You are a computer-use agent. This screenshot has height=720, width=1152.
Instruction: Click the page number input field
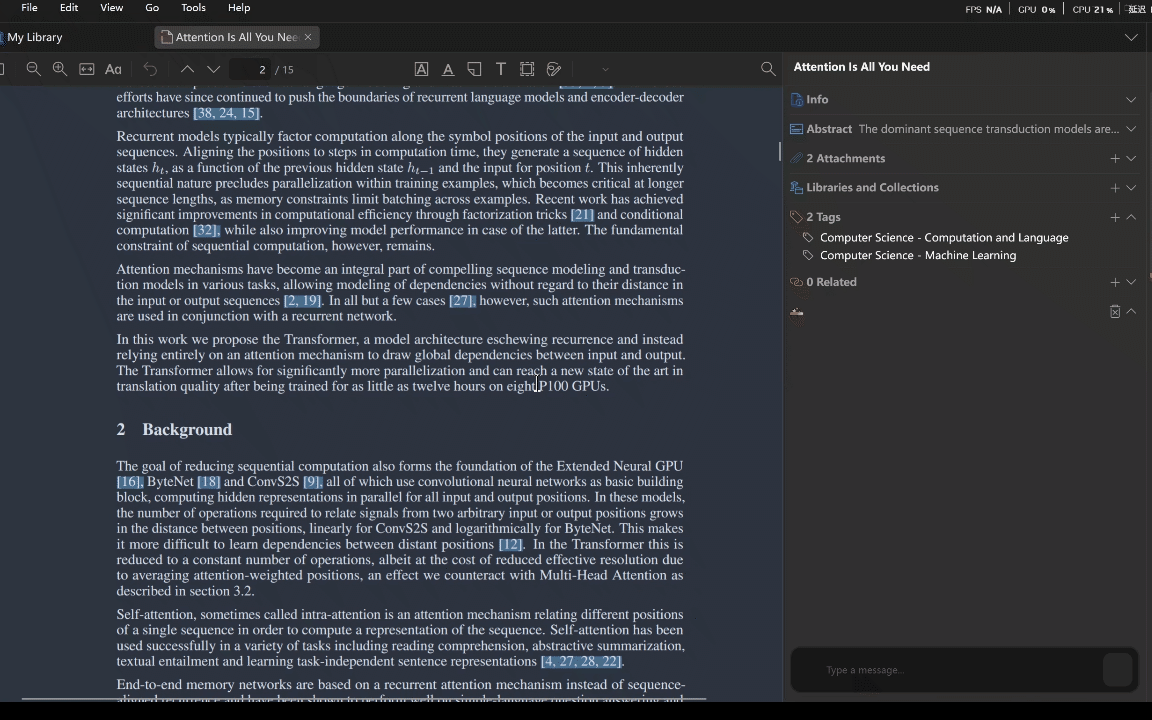[x=262, y=69]
